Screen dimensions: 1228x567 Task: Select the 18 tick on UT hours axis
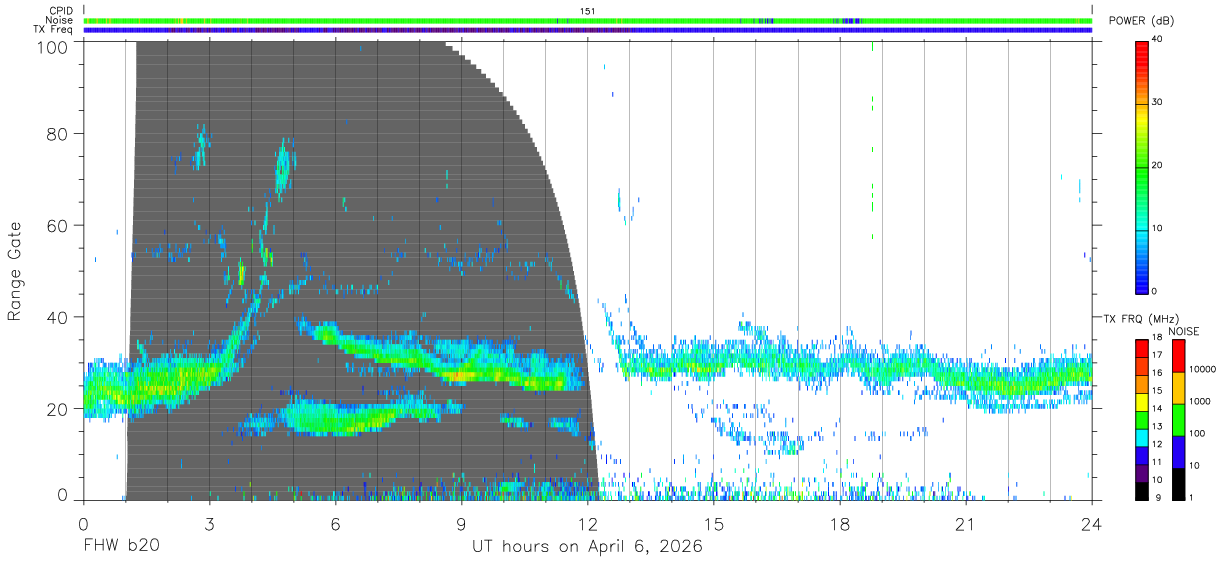click(x=840, y=525)
